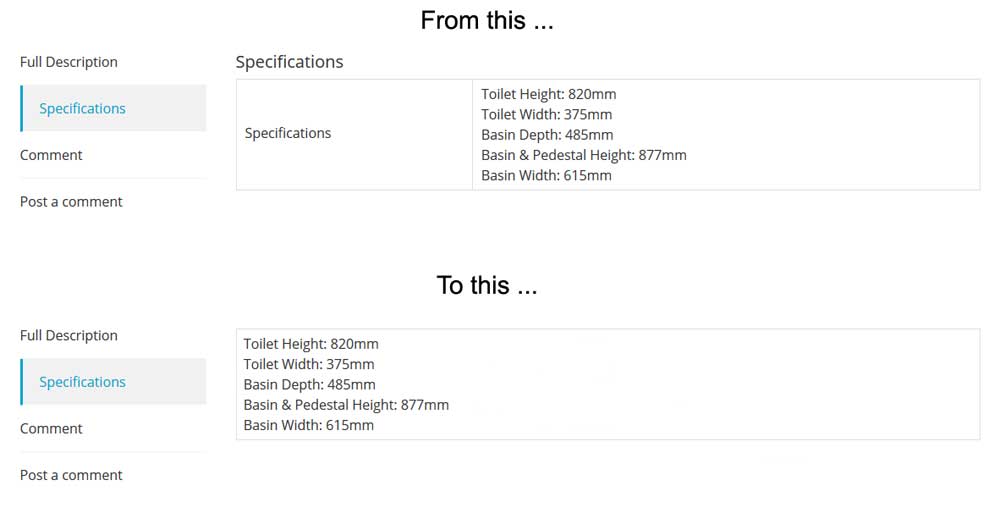Click Toilet Width text in "From this" table

click(546, 114)
